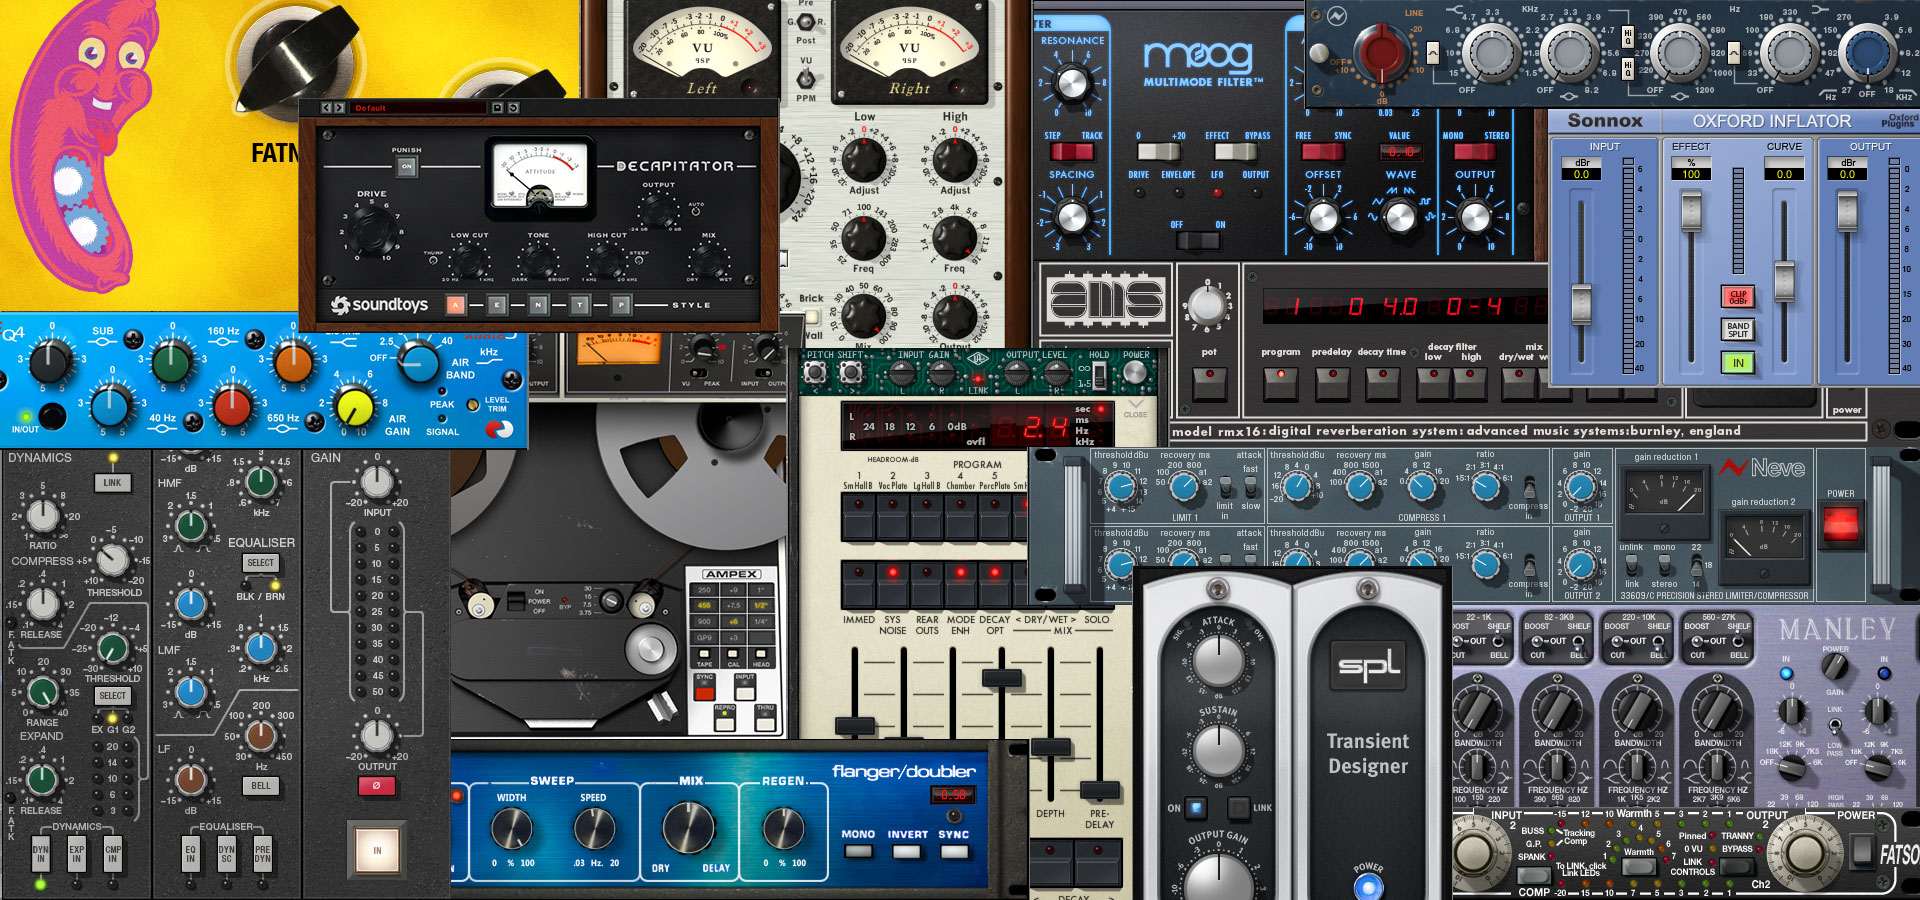Image resolution: width=1920 pixels, height=900 pixels.
Task: Toggle CMP IN on the channel strip
Action: point(113,853)
